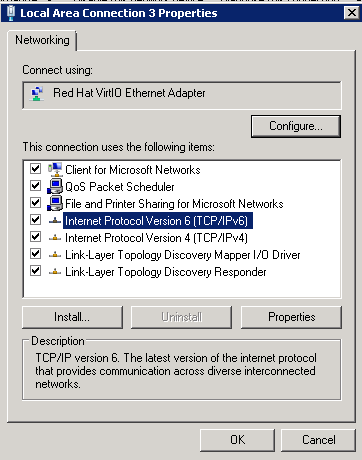
Task: Click the TCP/IPv6 protocol icon
Action: (x=55, y=221)
